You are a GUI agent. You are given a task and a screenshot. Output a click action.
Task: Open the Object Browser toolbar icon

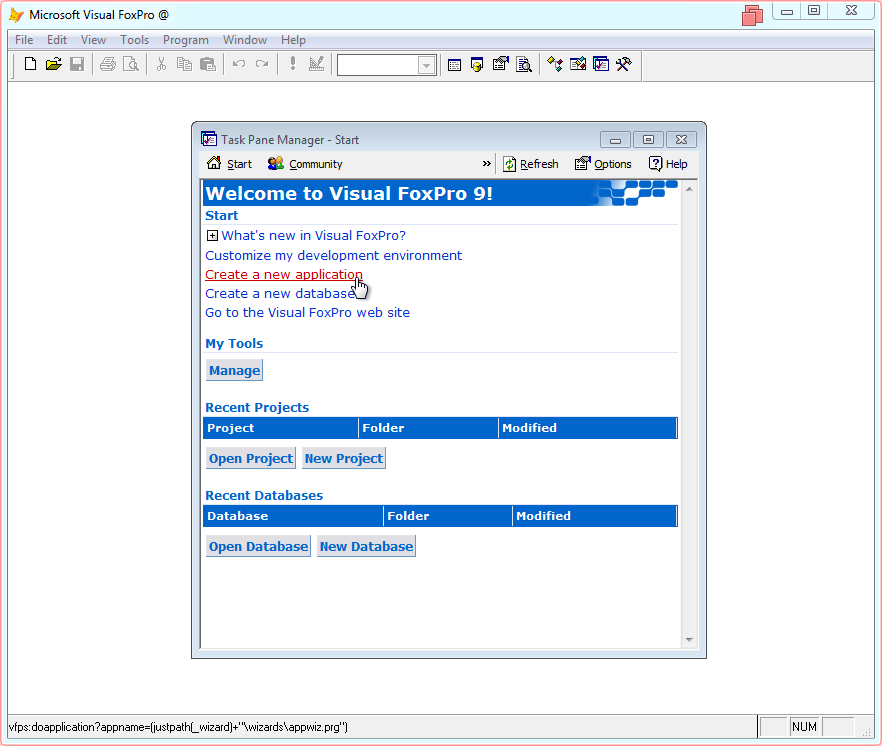(578, 64)
